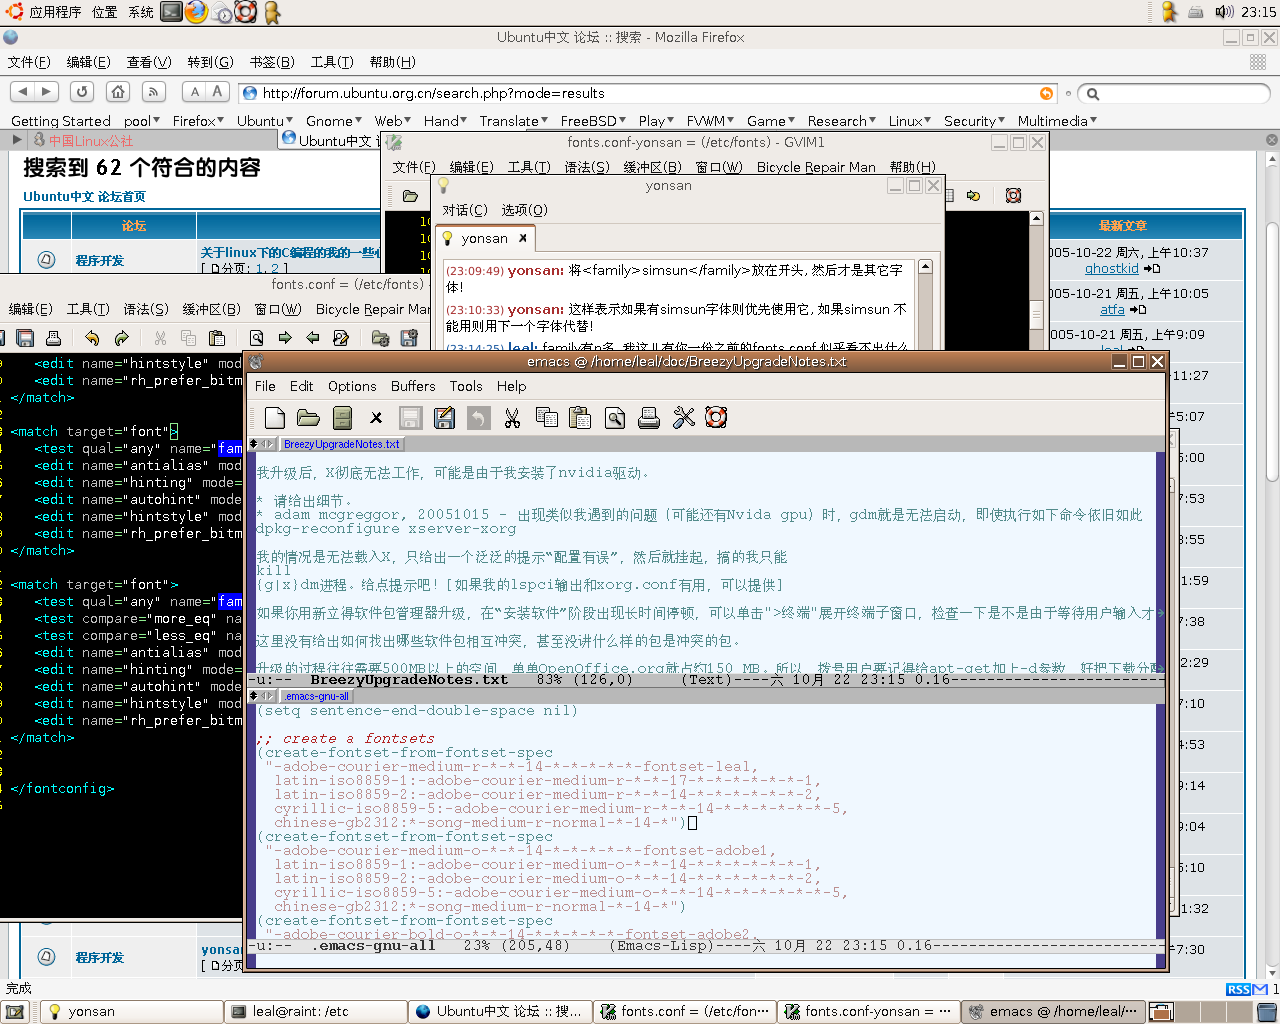Go to Firefox home page icon
Viewport: 1280px width, 1024px height.
coord(118,92)
